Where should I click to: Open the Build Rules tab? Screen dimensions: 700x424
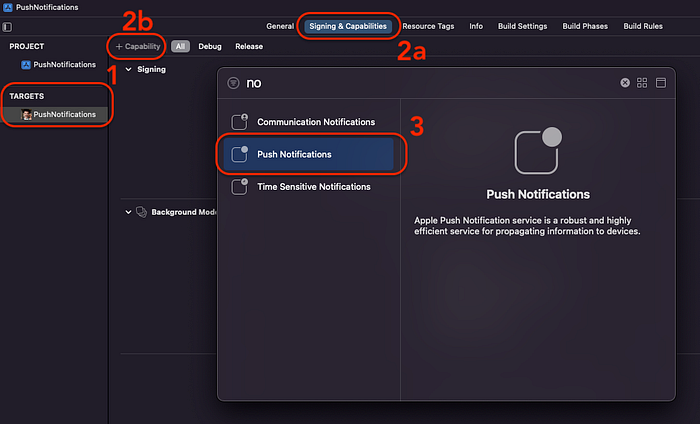643,26
